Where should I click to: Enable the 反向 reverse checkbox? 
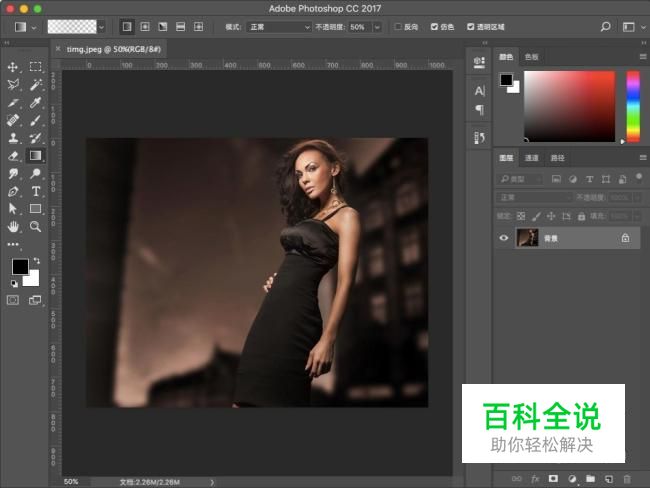[x=399, y=27]
